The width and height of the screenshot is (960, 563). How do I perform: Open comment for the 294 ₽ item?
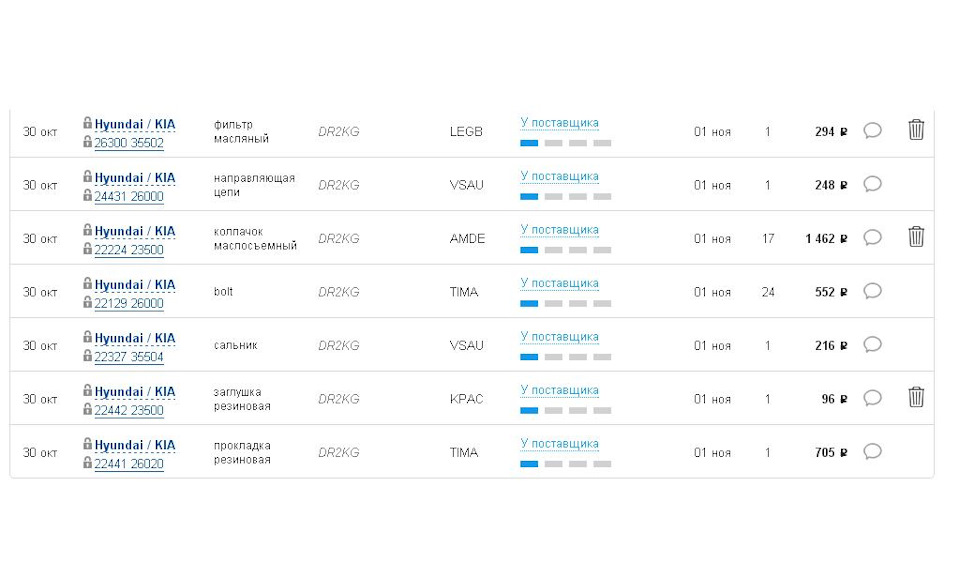(872, 131)
